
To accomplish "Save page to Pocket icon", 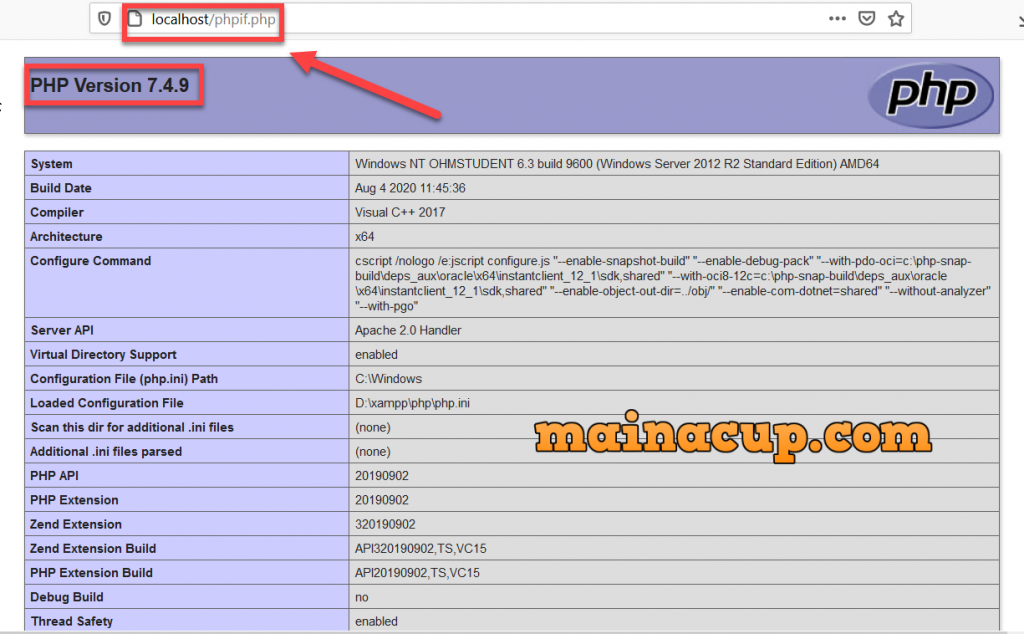I will pyautogui.click(x=867, y=18).
